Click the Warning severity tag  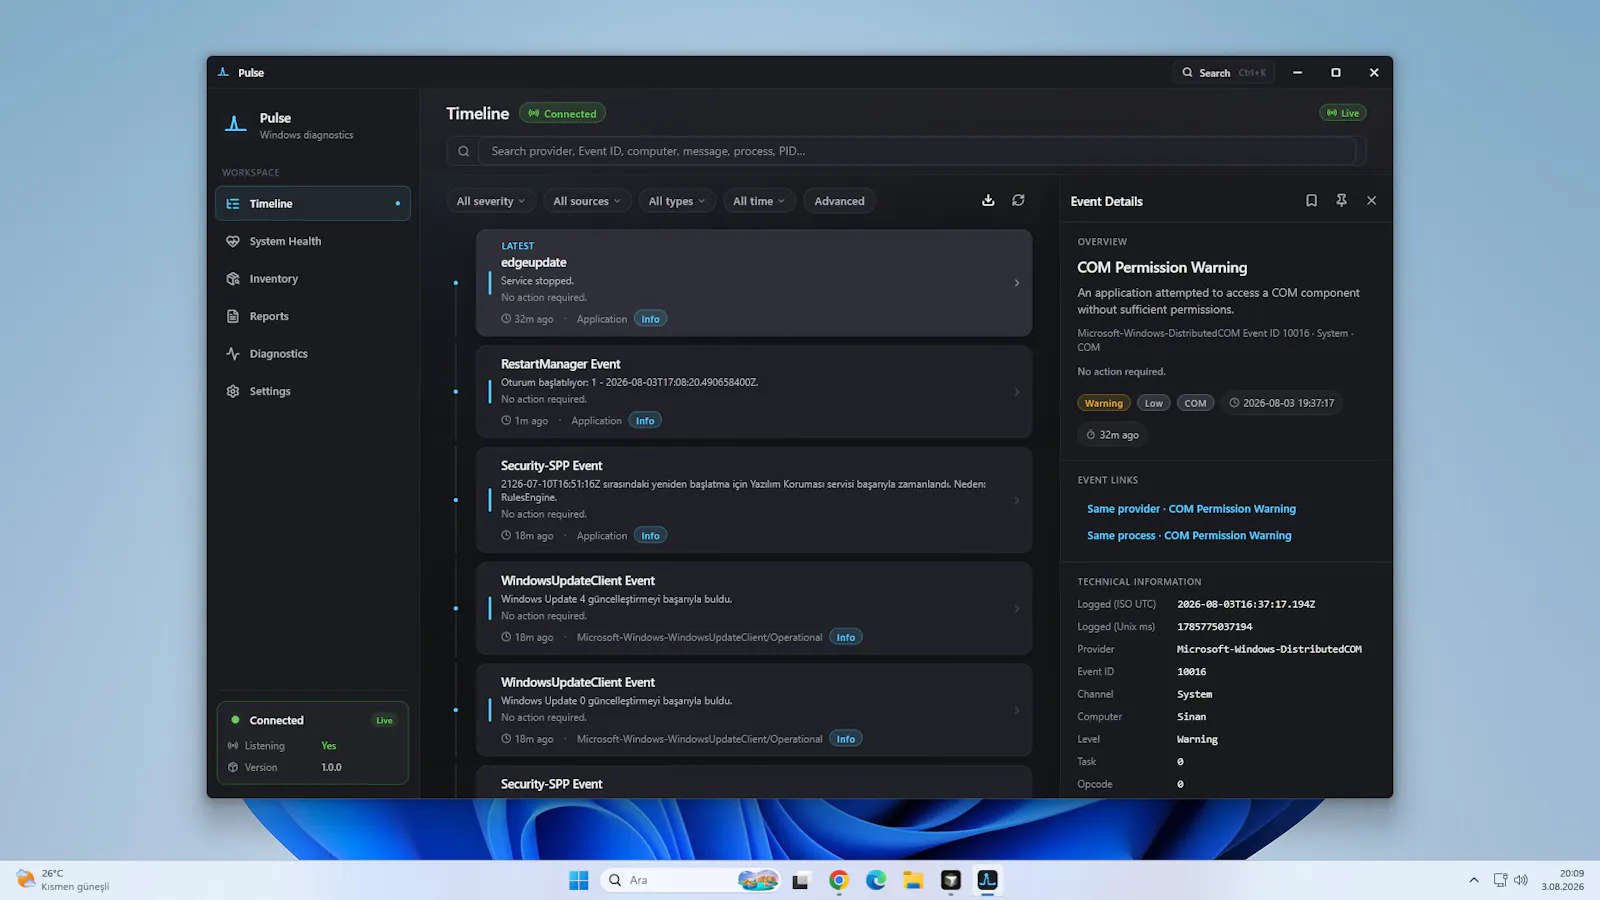1104,403
